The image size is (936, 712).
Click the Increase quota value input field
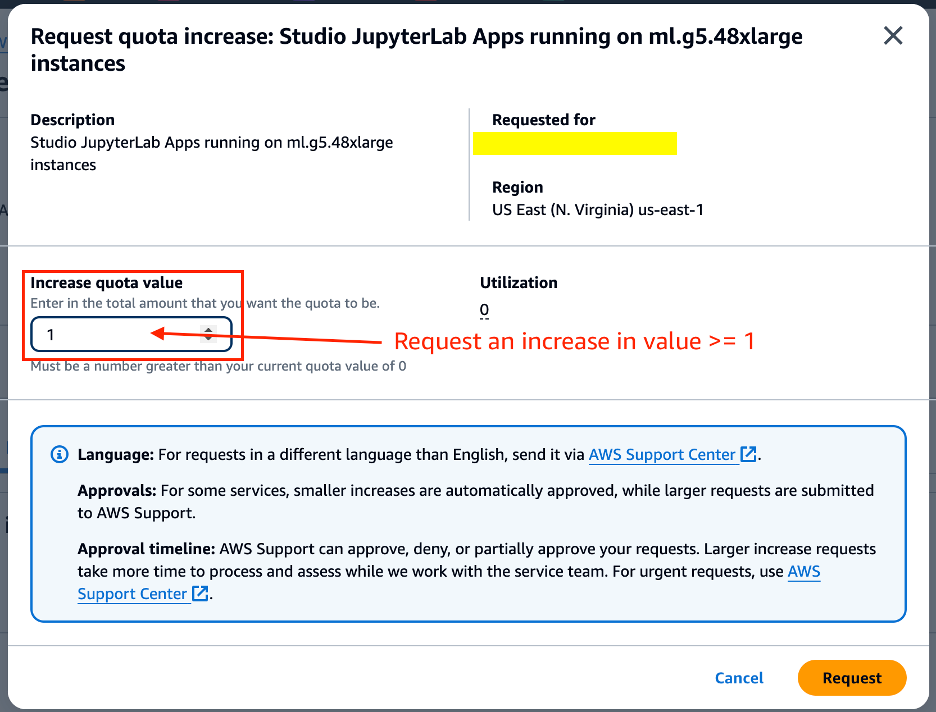tap(131, 334)
